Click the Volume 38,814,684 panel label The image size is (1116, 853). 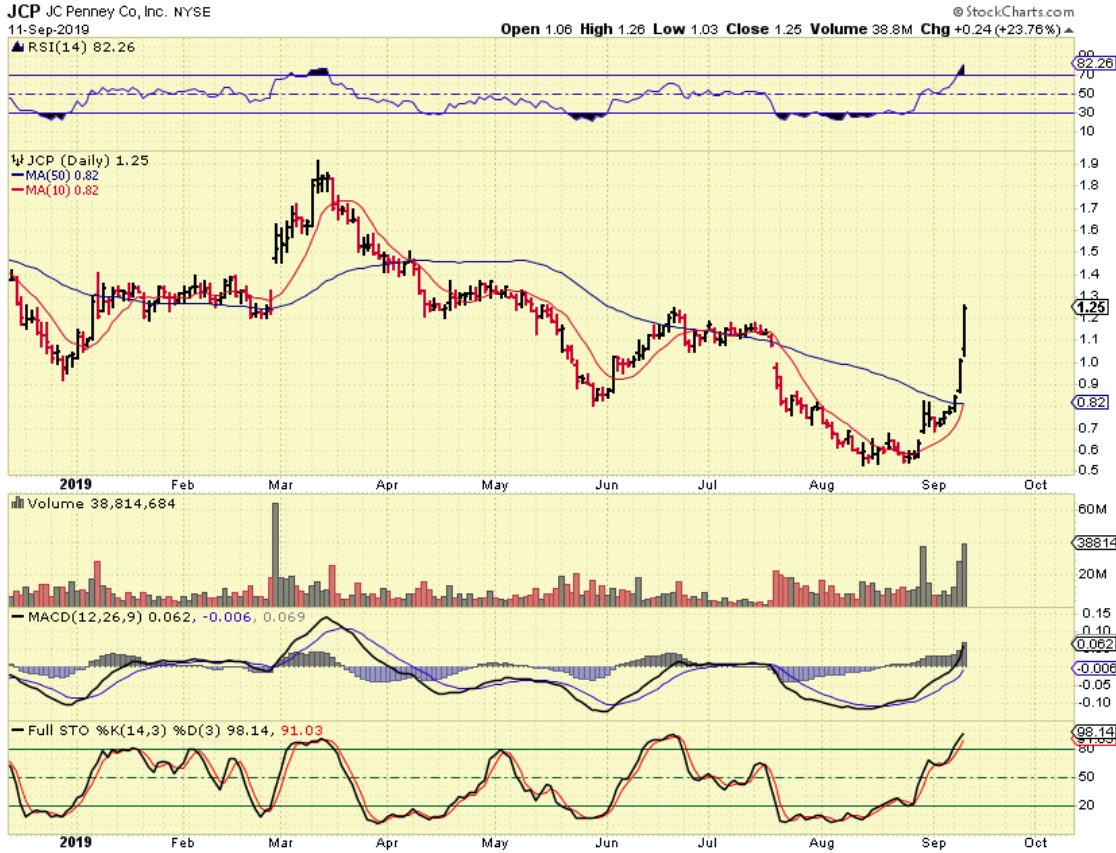coord(101,503)
